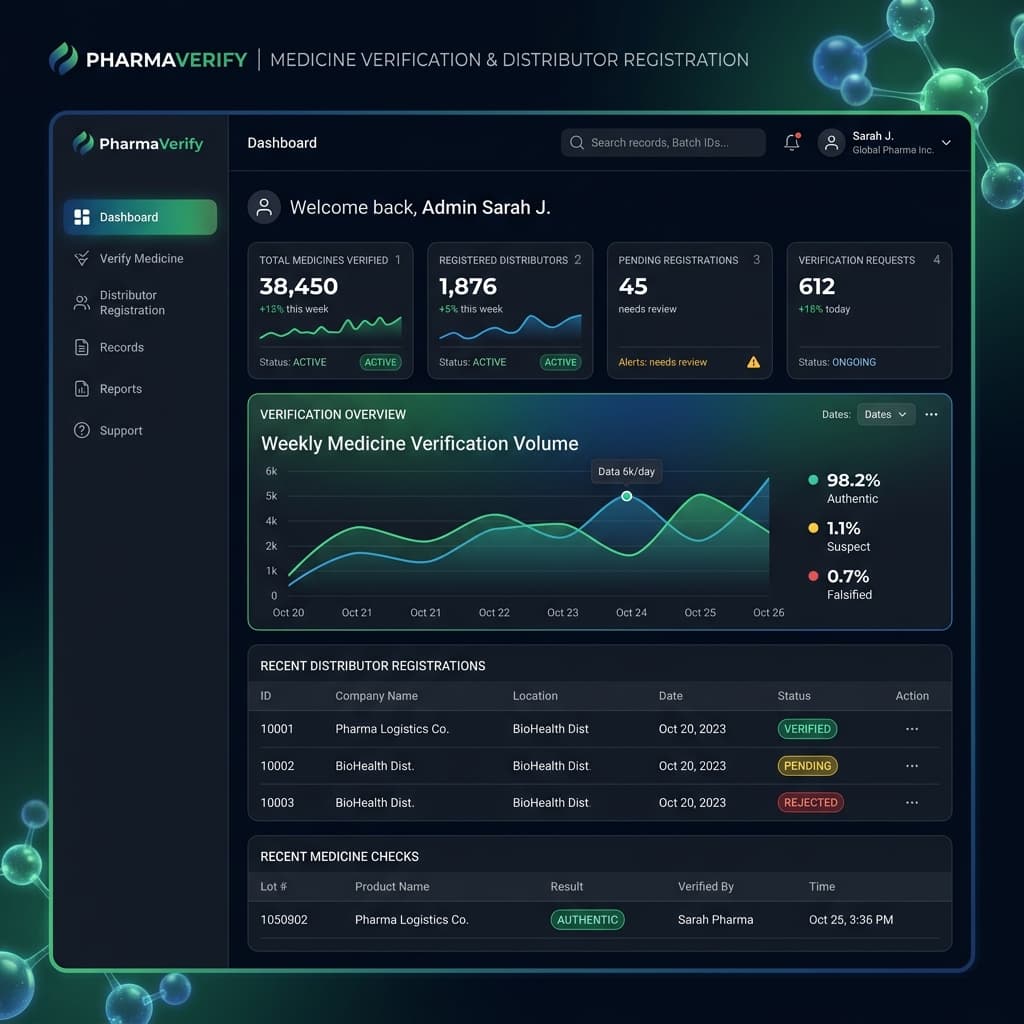Viewport: 1024px width, 1024px height.
Task: Select the red Falsified legend dot
Action: 813,576
